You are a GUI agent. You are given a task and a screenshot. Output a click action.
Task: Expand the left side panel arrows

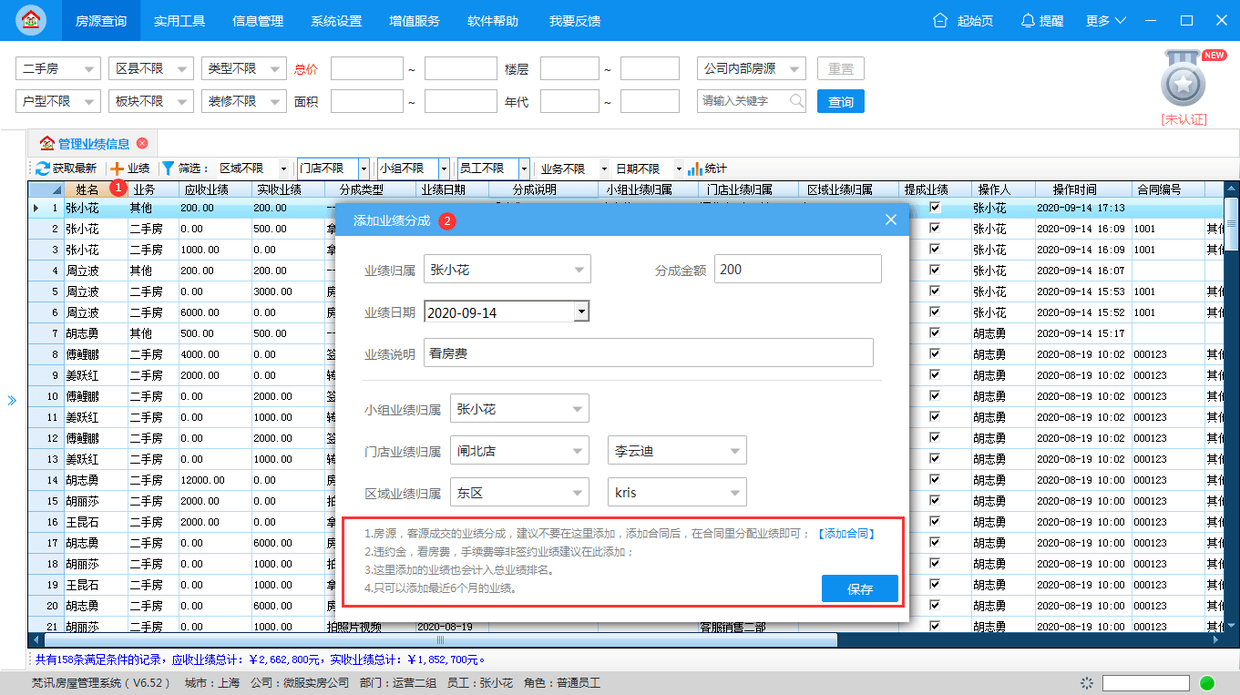pyautogui.click(x=12, y=400)
